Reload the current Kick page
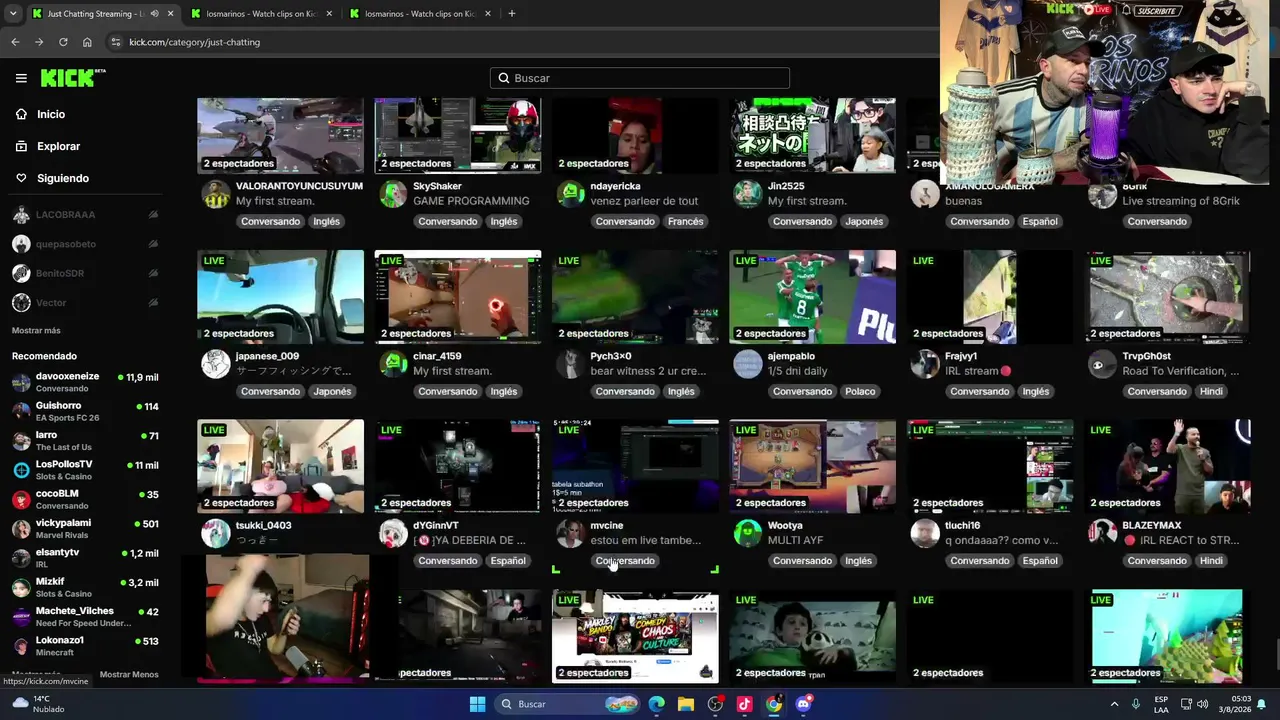Viewport: 1280px width, 720px height. 63,42
